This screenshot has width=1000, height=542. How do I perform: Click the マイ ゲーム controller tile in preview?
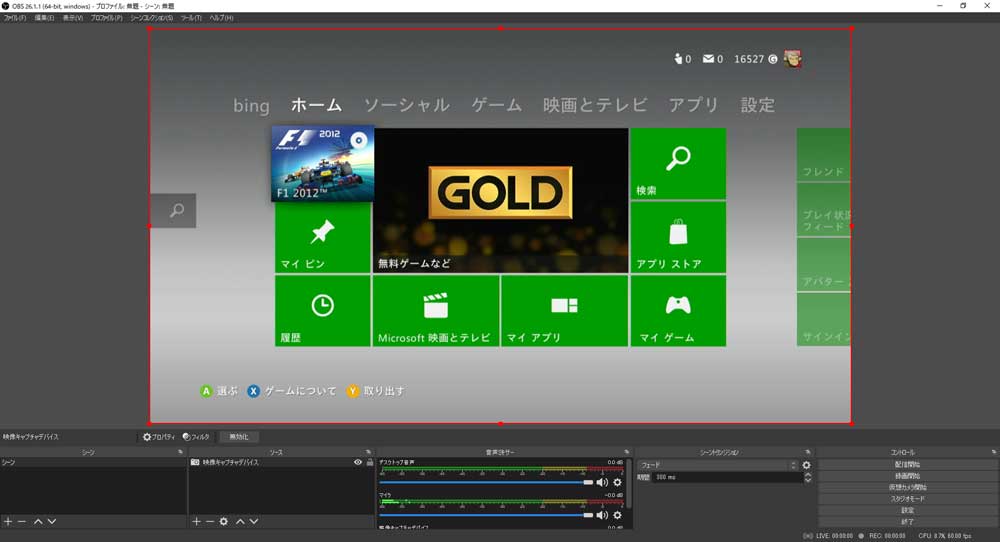(678, 311)
